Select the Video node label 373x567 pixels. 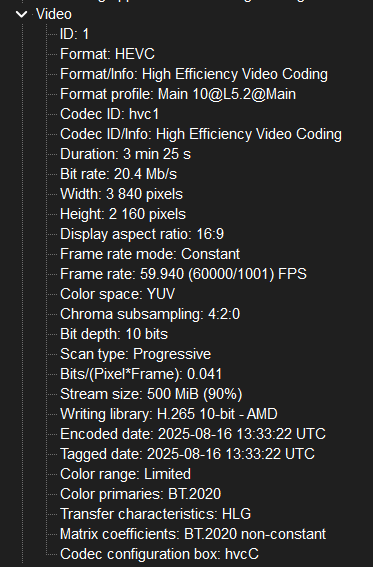pos(54,14)
